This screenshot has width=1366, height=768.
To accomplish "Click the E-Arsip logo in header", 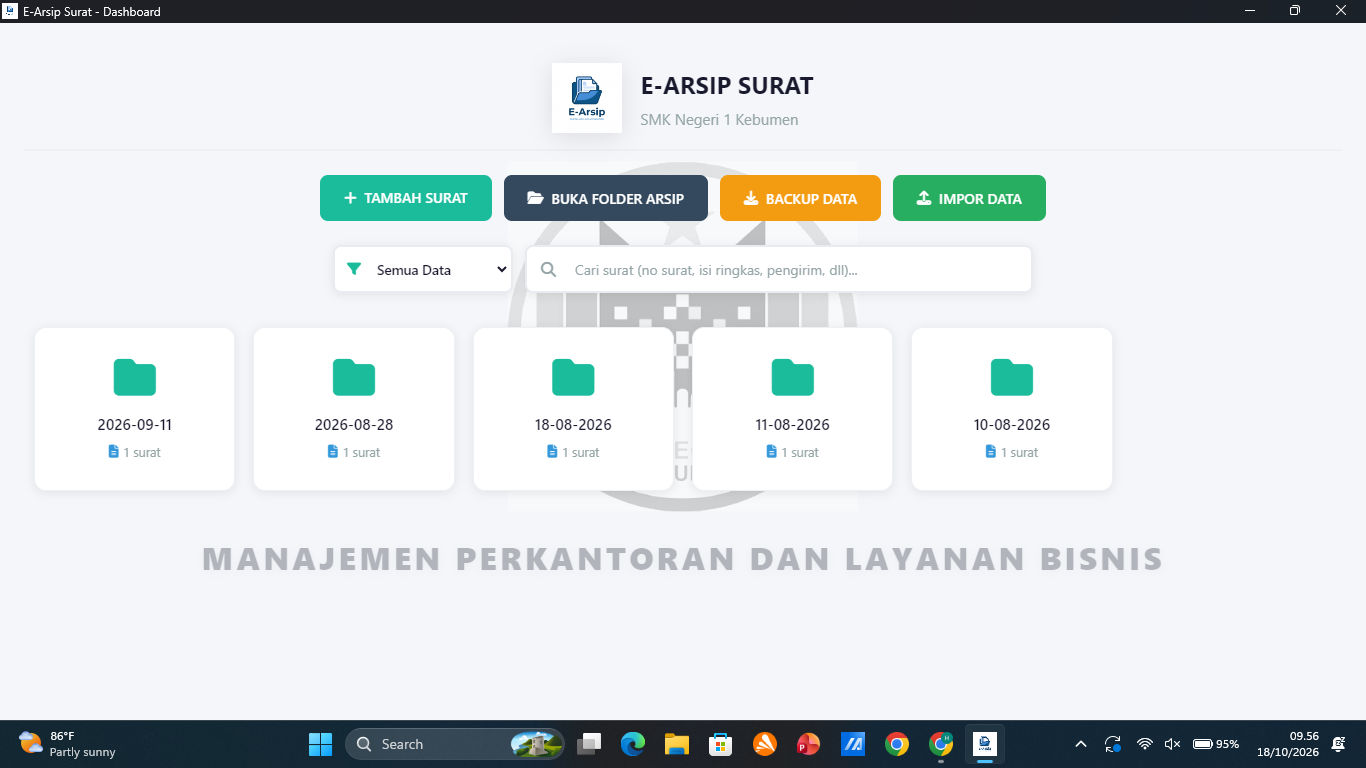I will 587,98.
